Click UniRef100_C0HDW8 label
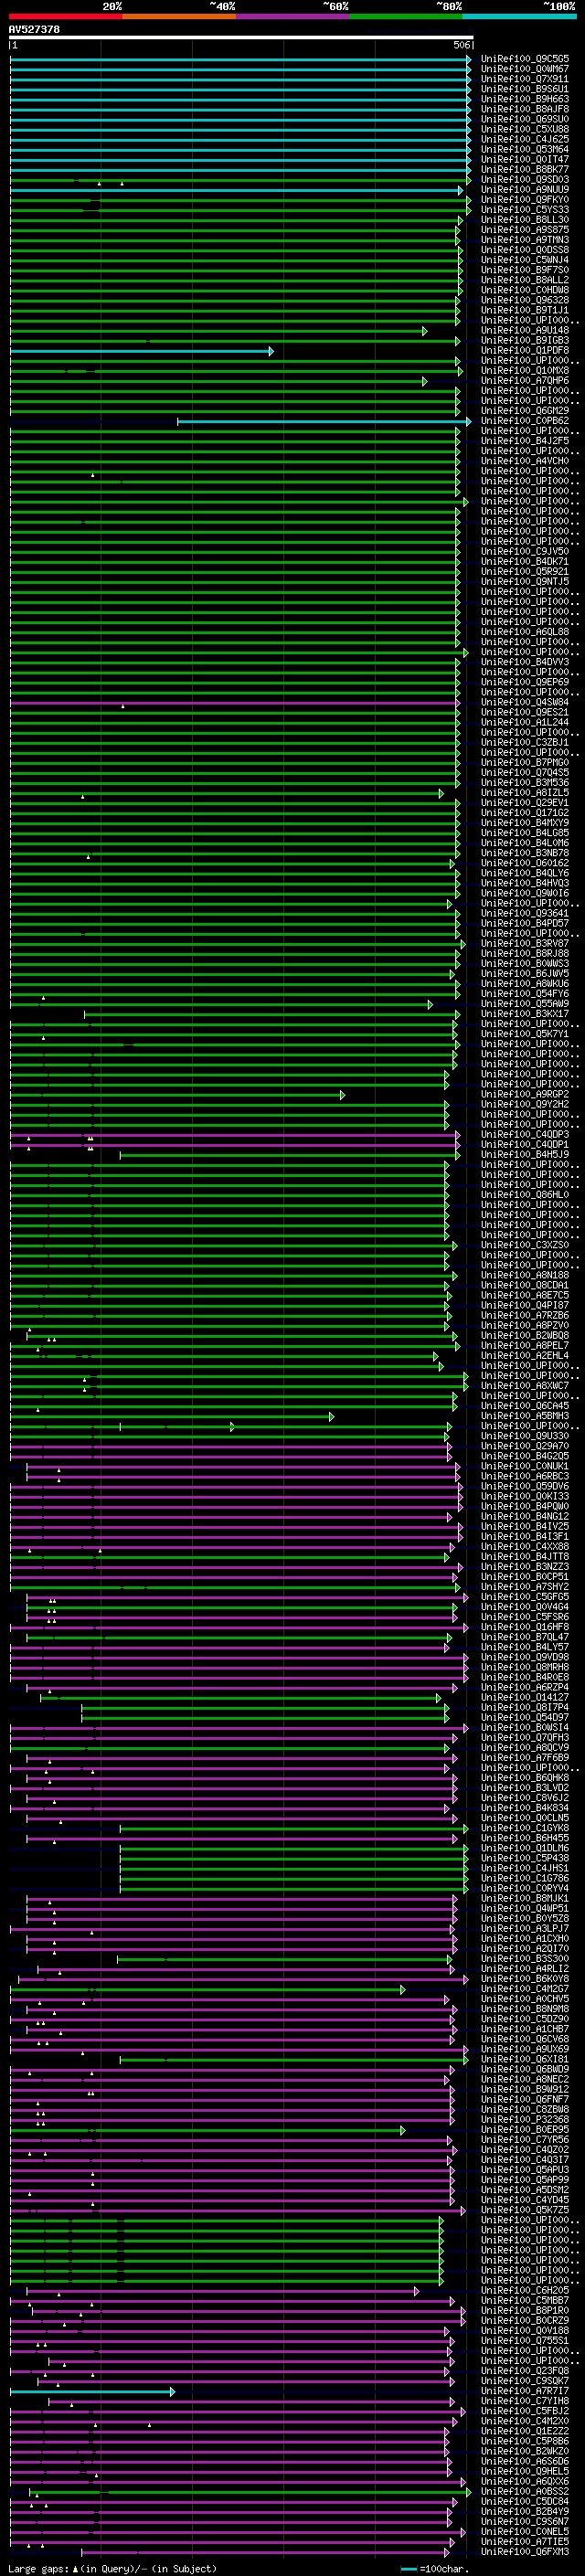Screen dimensions: 585x2576 [x=524, y=290]
